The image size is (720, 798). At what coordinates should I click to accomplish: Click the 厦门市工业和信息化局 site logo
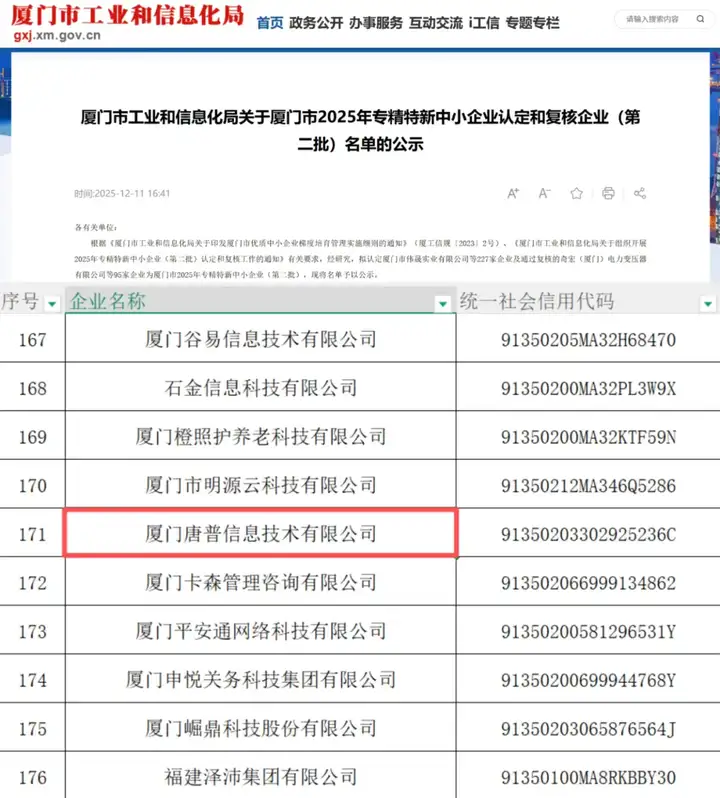point(127,15)
